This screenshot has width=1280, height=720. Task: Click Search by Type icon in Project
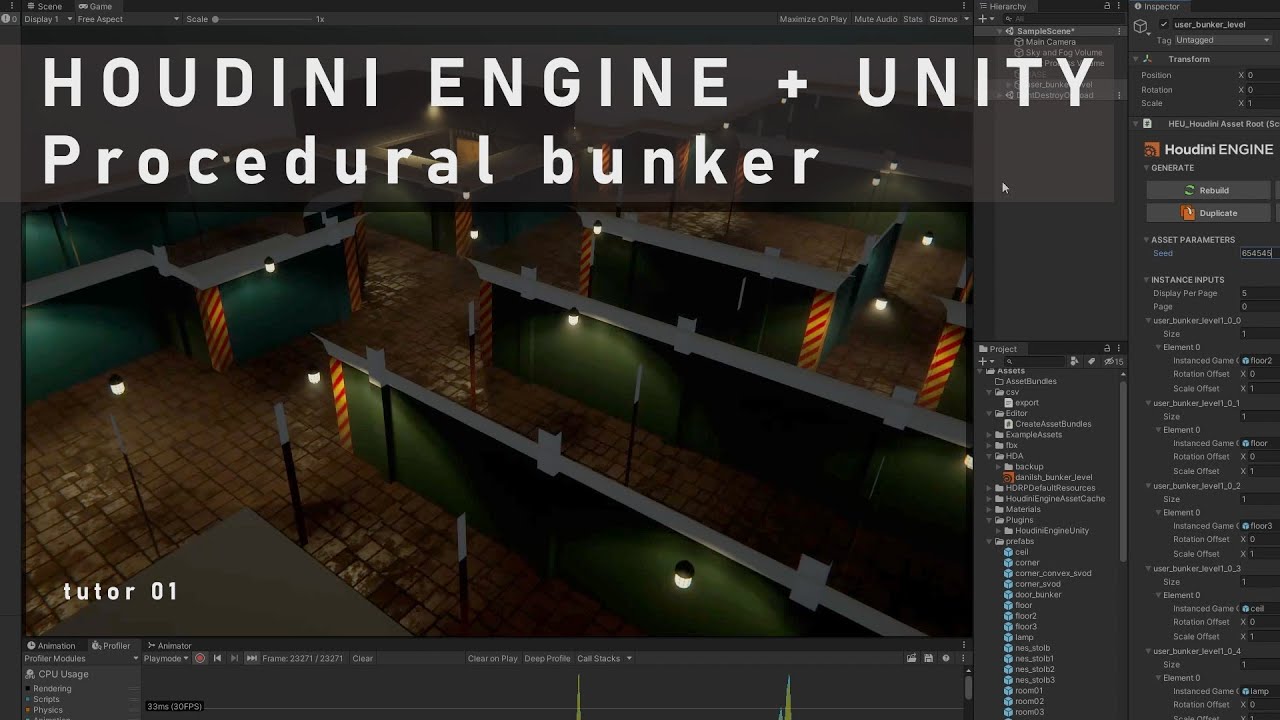[x=1074, y=361]
